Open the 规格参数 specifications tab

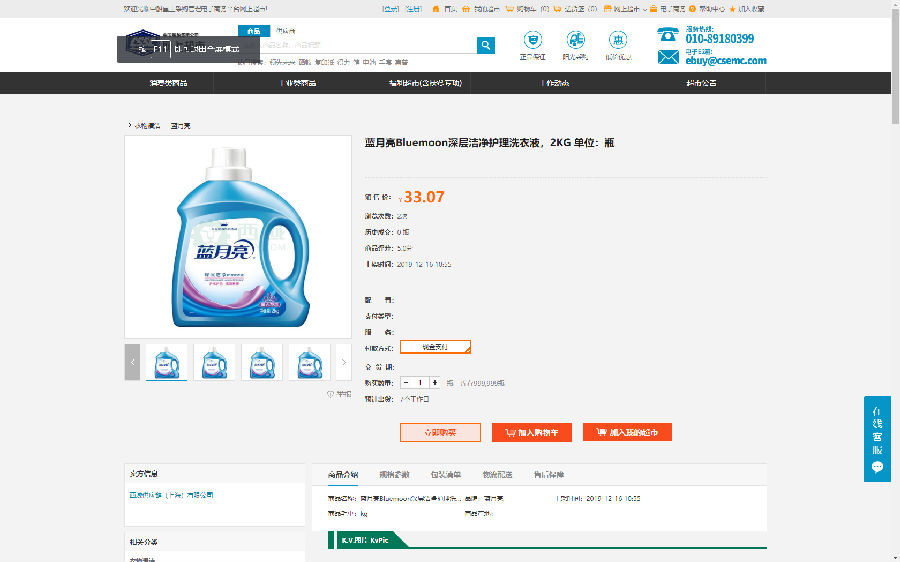point(394,474)
